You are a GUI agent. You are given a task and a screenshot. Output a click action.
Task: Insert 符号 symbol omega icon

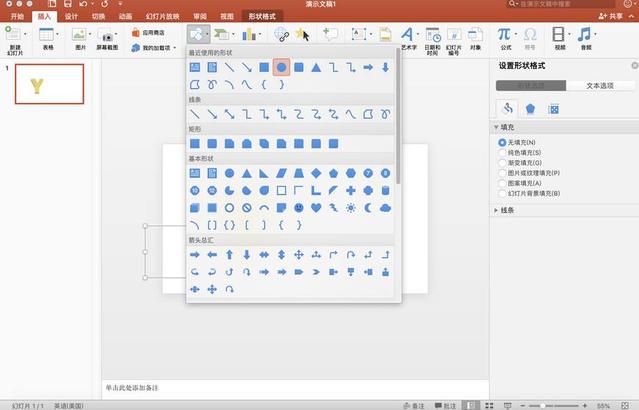point(530,39)
